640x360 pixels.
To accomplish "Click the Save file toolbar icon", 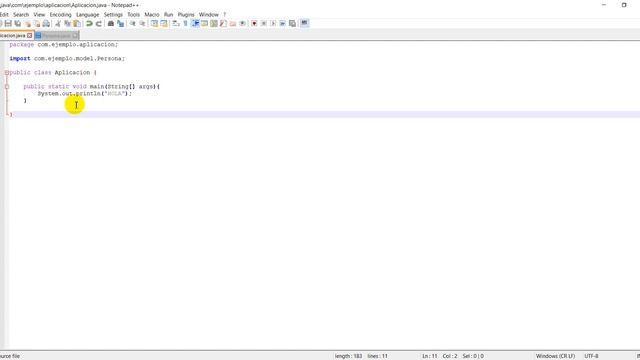I will (8, 24).
